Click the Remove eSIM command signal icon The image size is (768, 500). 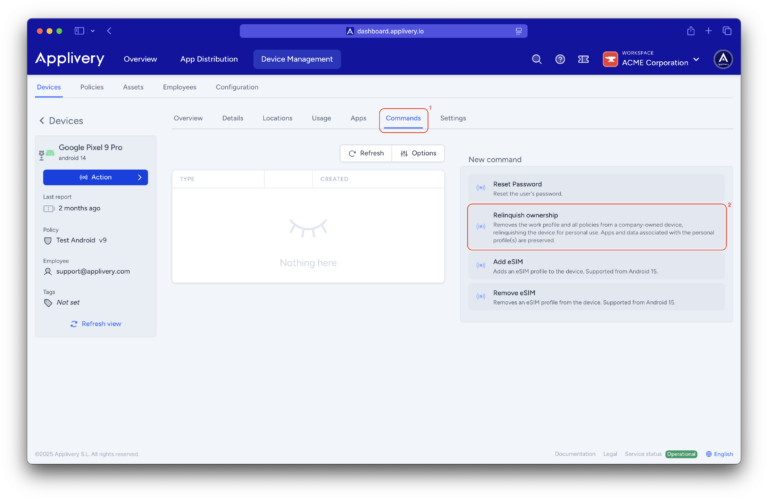tap(480, 296)
